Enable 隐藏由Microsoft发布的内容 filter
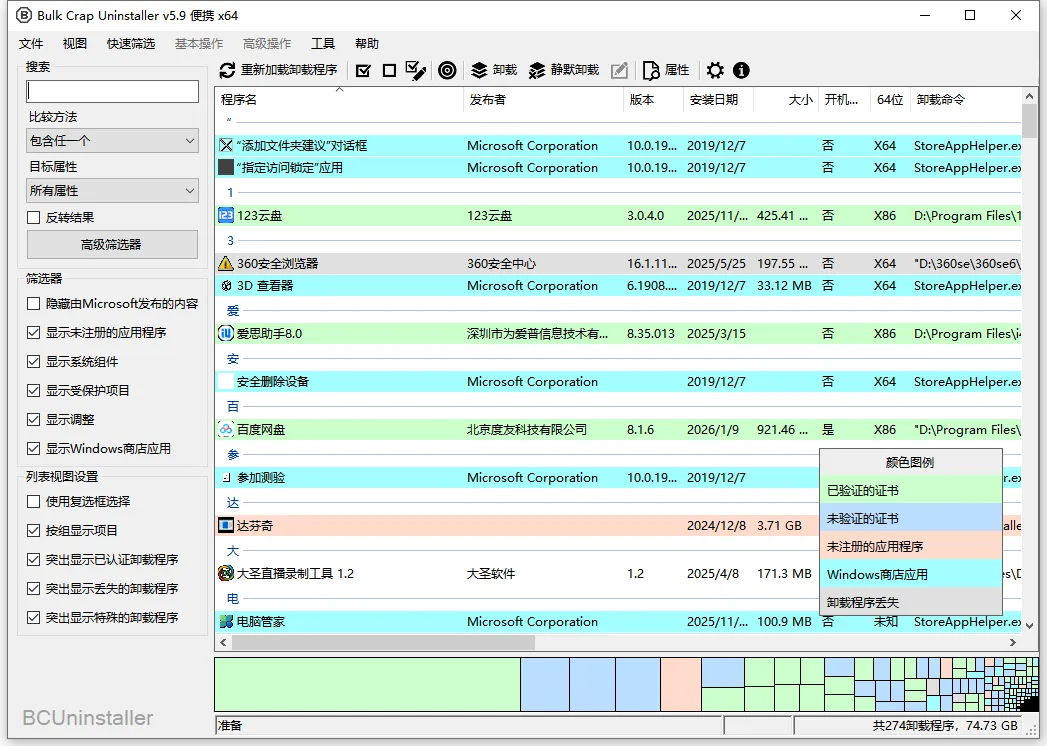Image resolution: width=1047 pixels, height=746 pixels. point(33,303)
